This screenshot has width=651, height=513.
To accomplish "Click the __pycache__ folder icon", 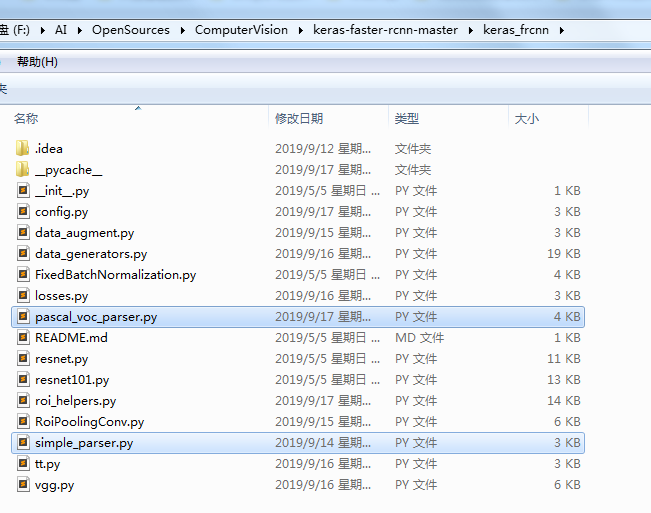I will (22, 169).
